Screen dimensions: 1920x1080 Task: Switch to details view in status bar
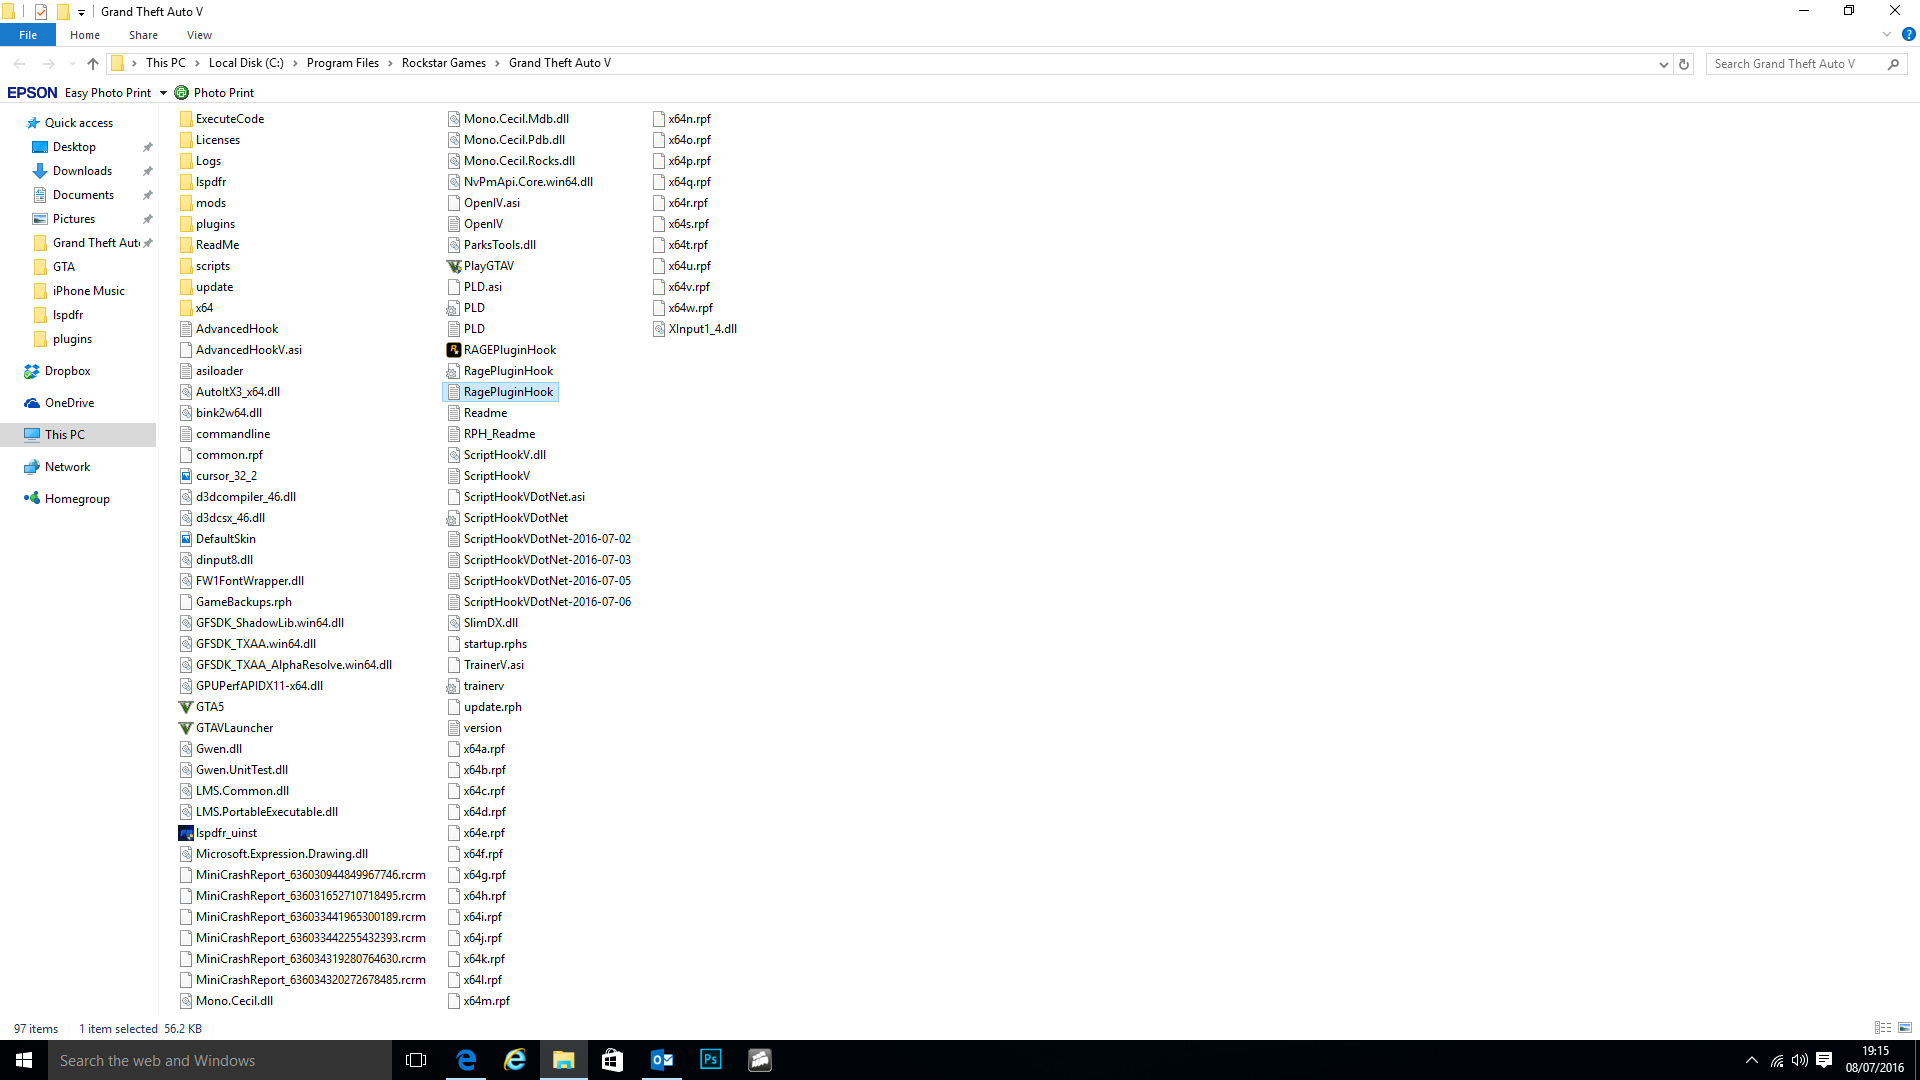point(1883,1028)
